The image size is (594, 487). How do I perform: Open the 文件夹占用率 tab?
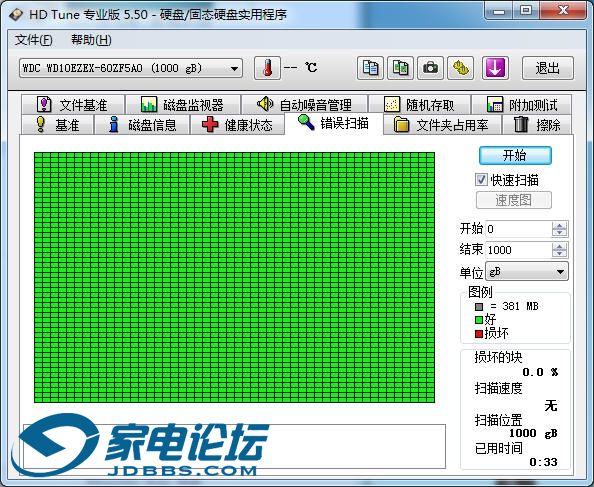[x=442, y=125]
